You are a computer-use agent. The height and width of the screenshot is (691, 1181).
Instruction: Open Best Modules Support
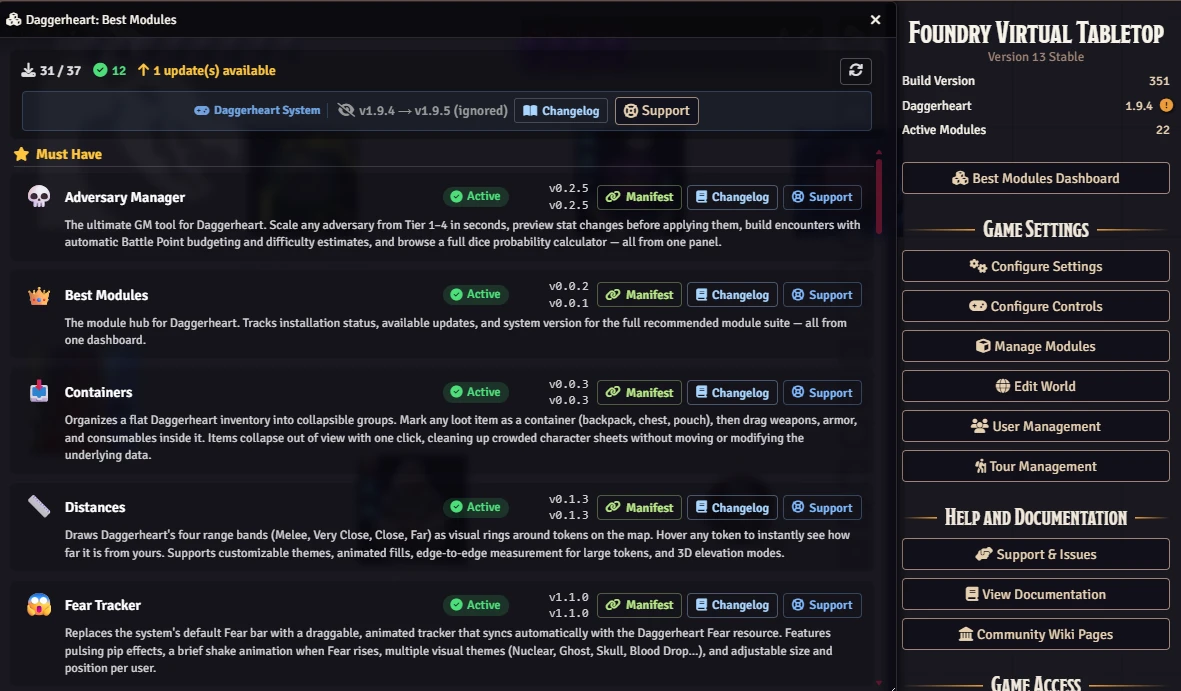[x=822, y=295]
